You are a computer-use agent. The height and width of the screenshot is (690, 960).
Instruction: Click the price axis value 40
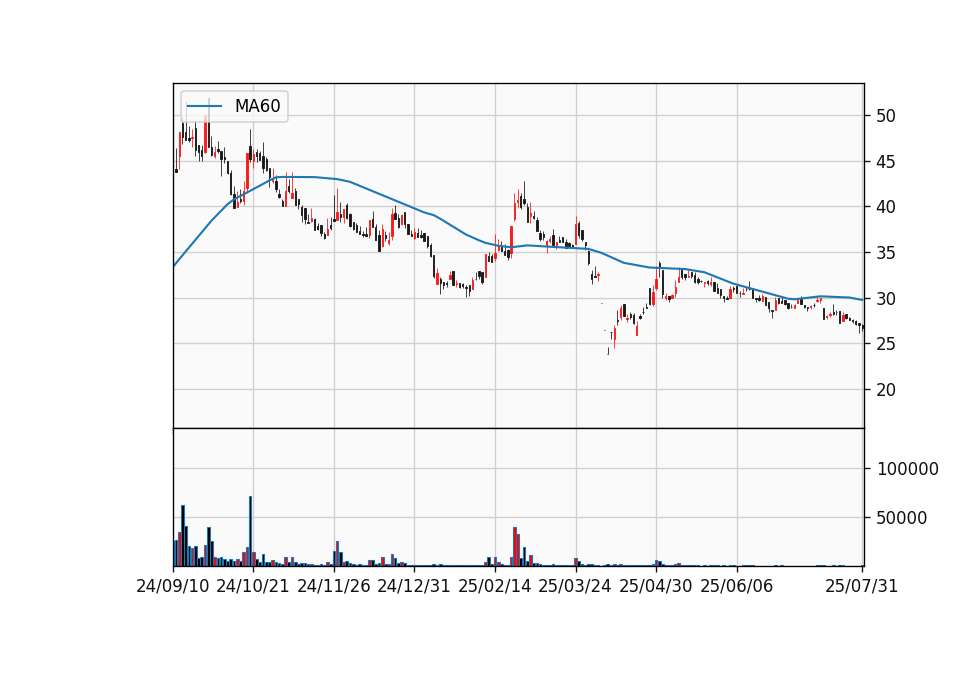885,207
